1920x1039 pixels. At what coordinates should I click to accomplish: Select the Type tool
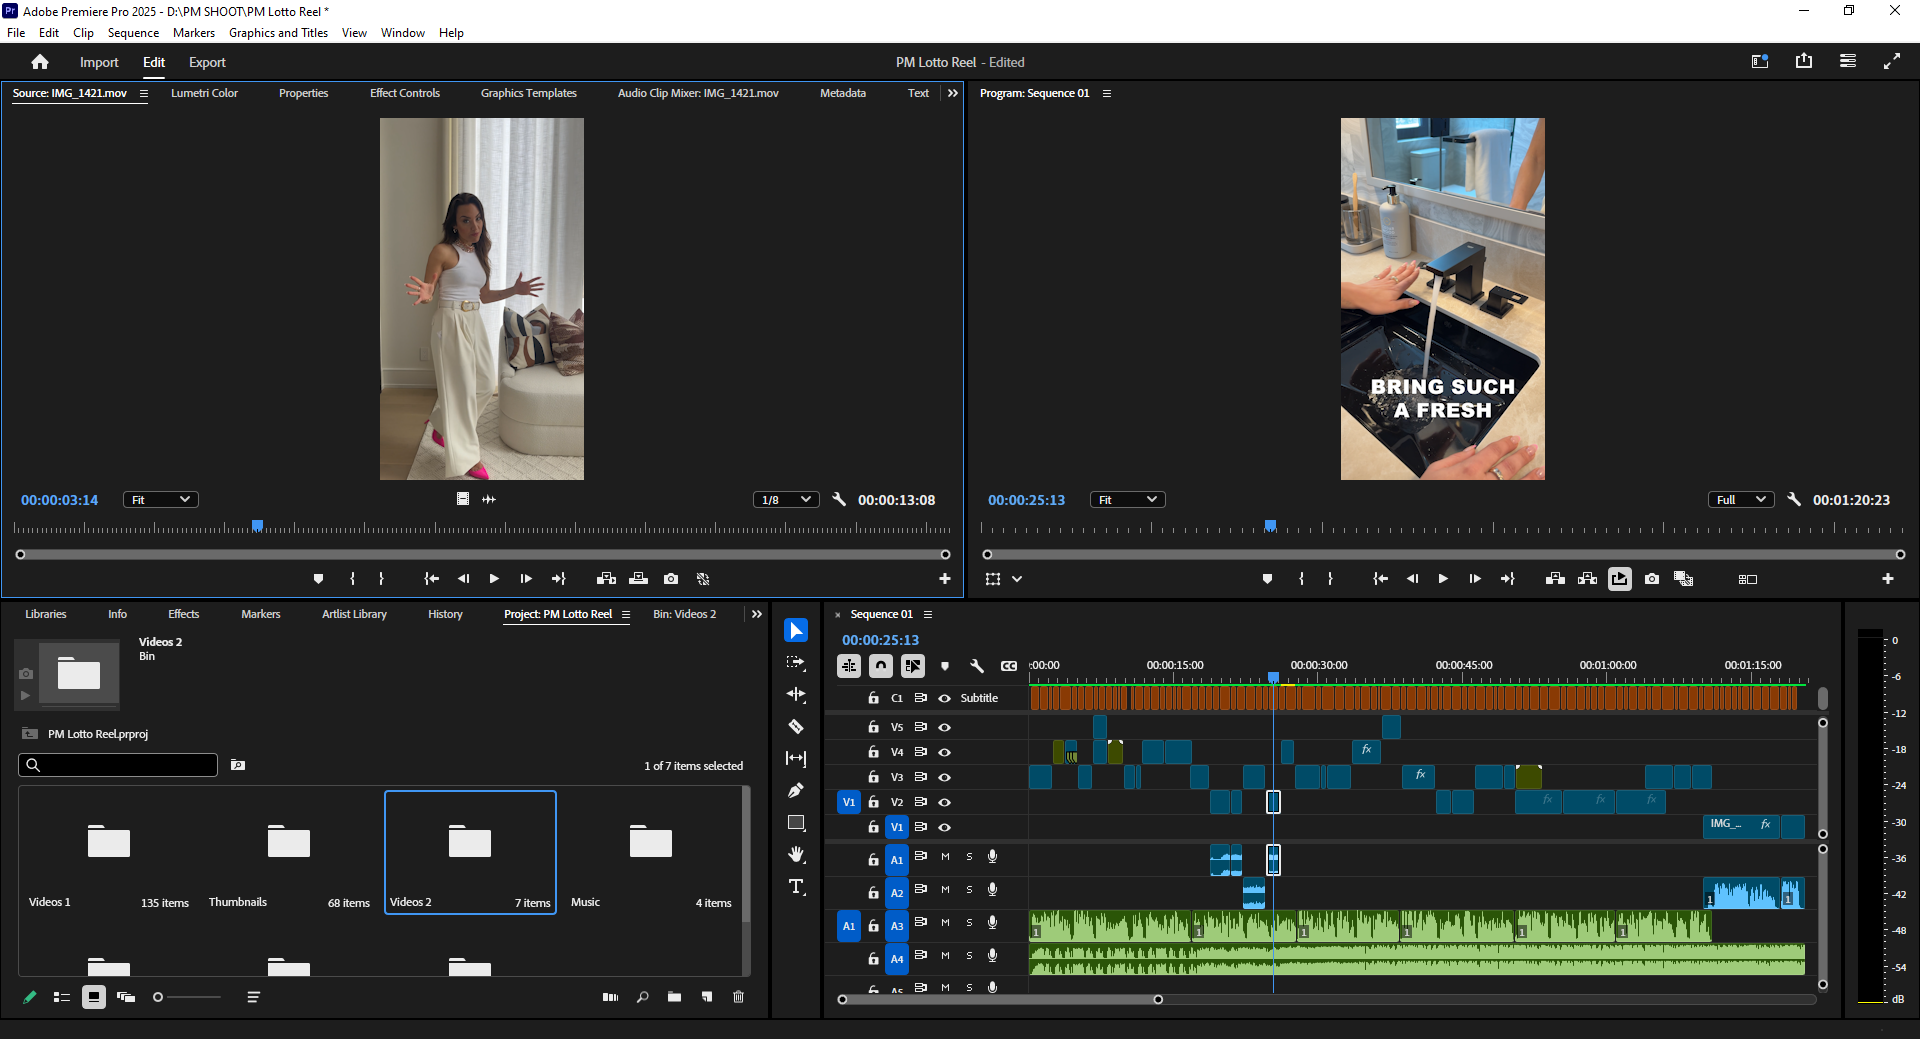pos(796,886)
